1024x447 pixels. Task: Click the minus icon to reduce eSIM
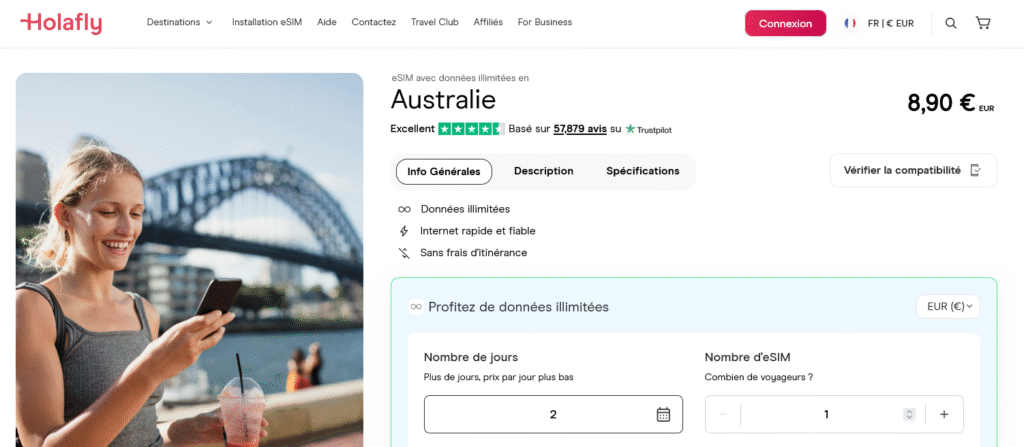723,414
